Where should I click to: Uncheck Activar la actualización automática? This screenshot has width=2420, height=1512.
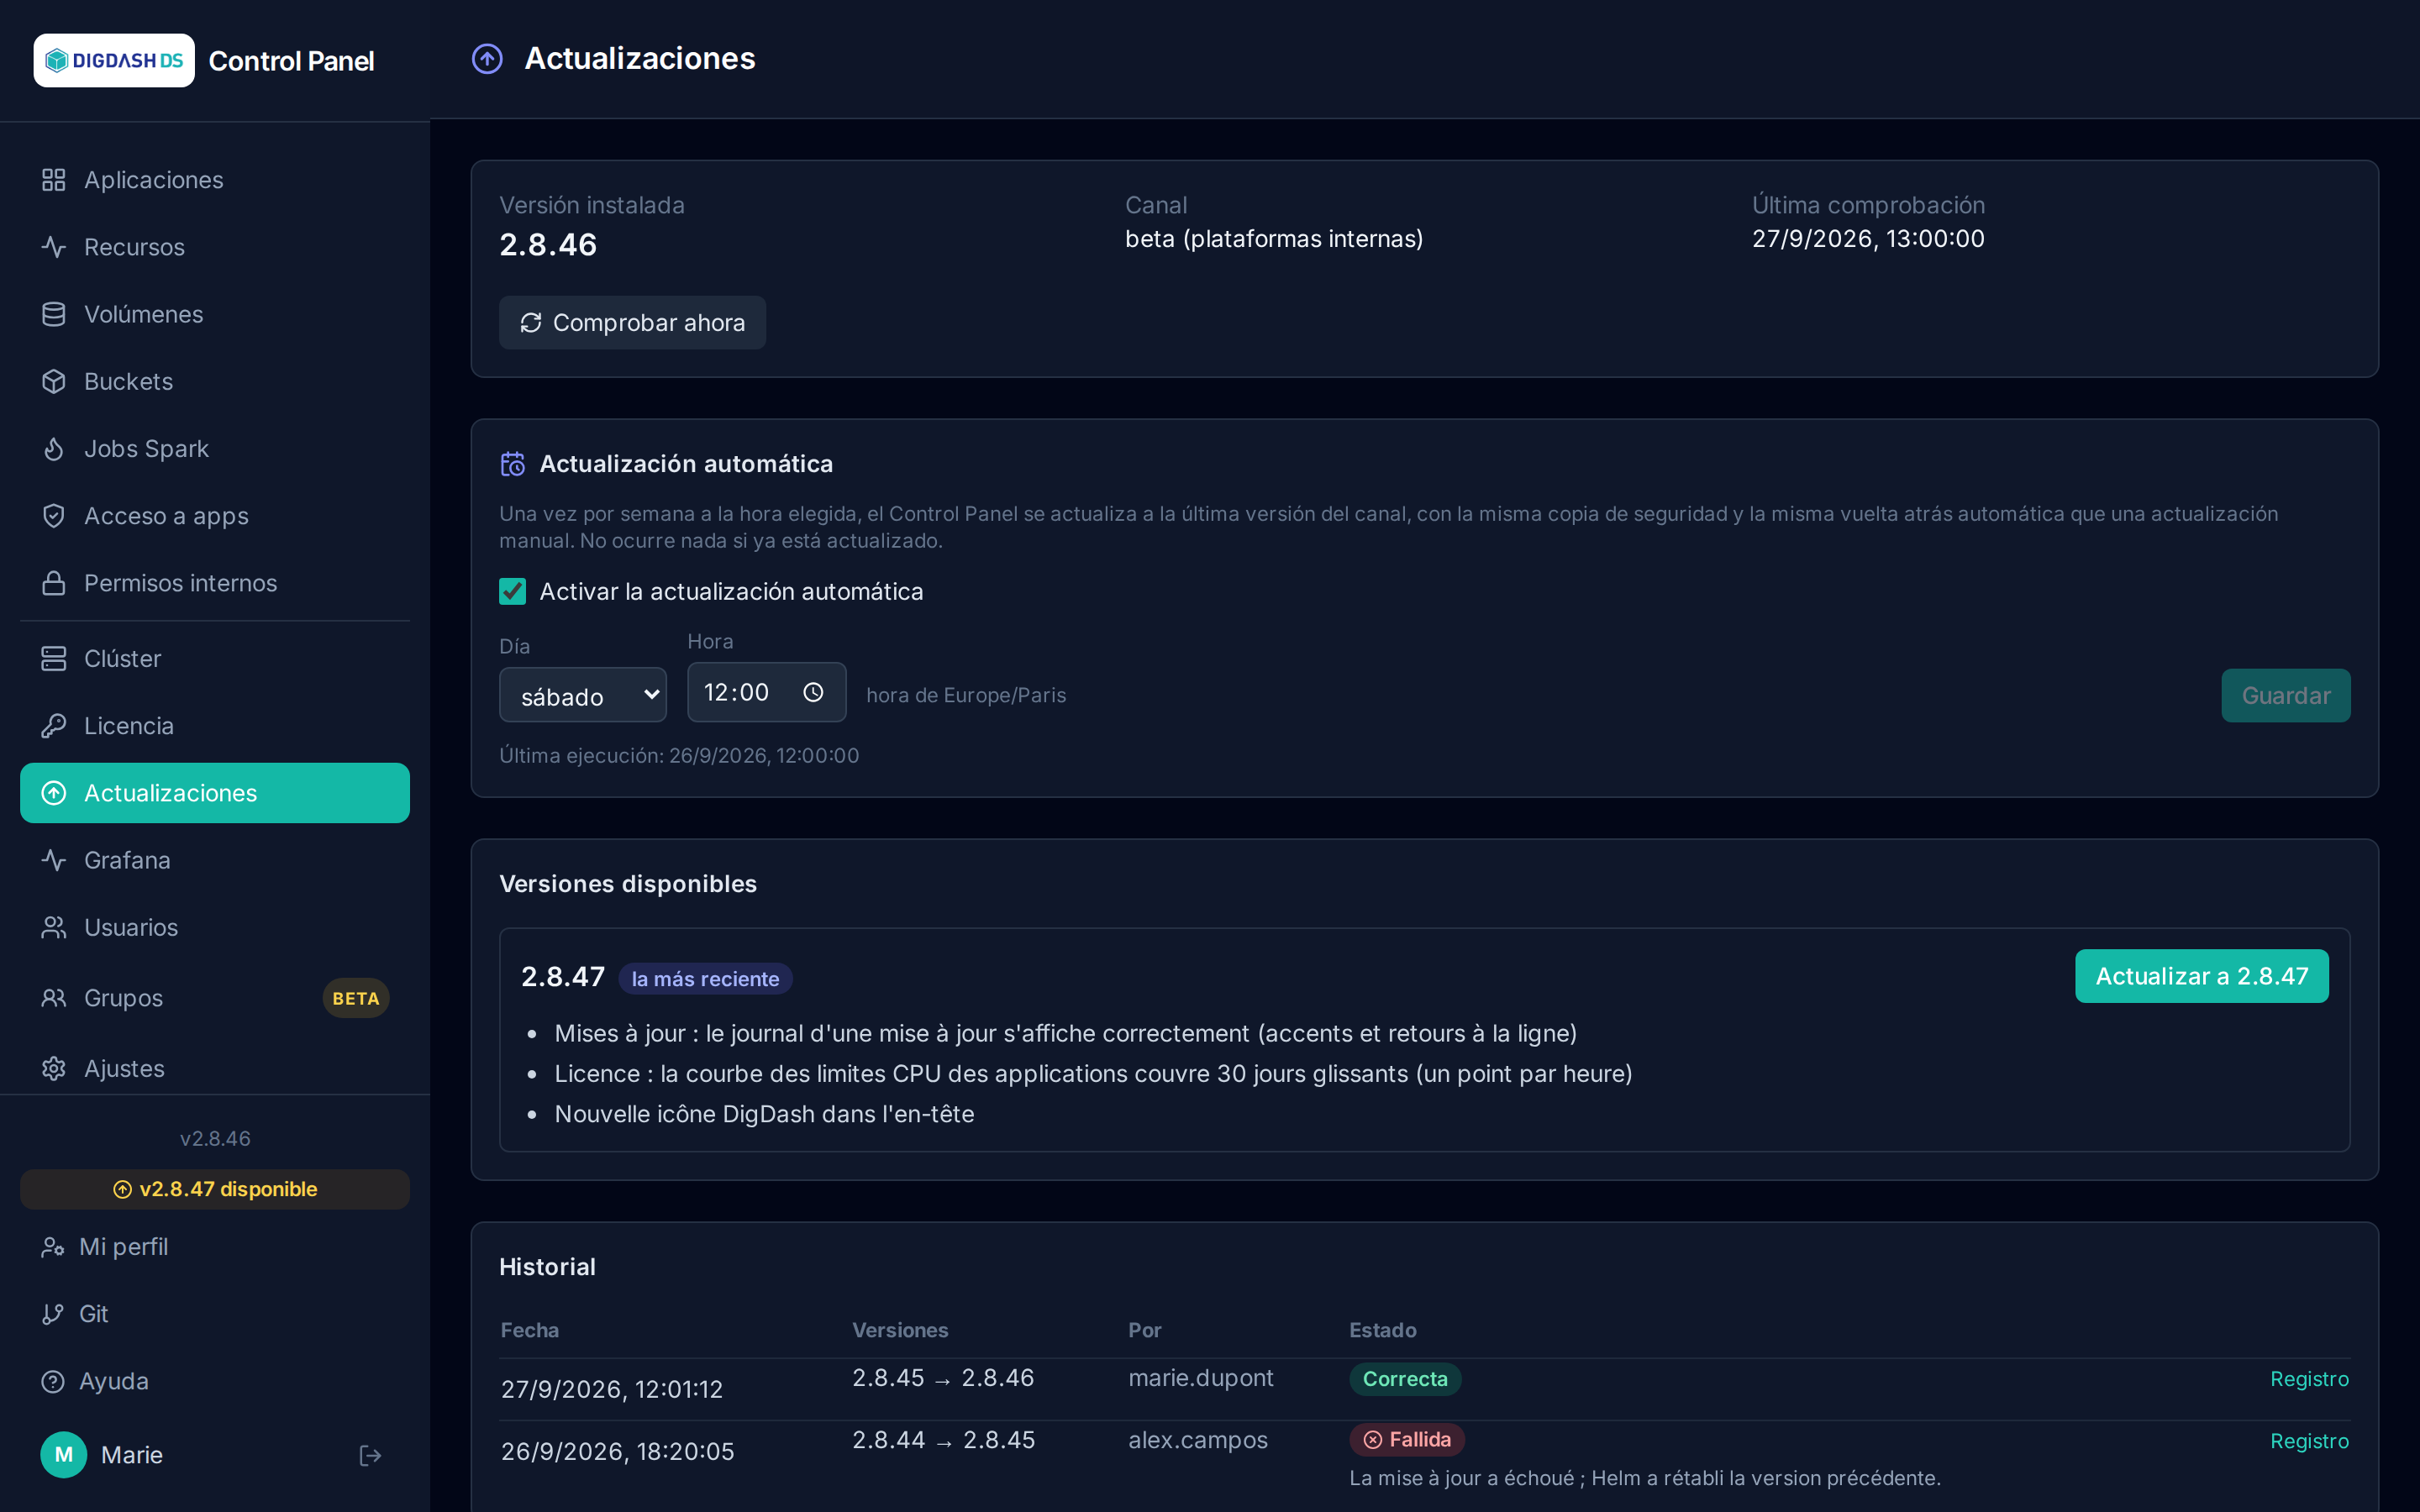pyautogui.click(x=512, y=592)
